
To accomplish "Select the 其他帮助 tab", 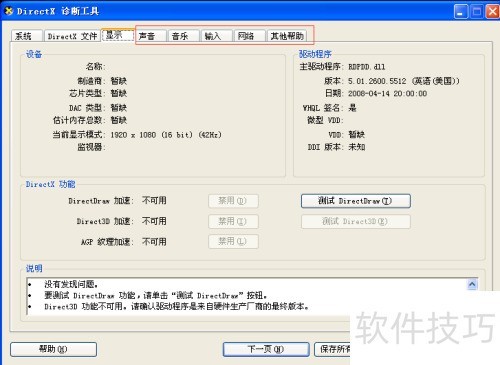I will point(287,36).
